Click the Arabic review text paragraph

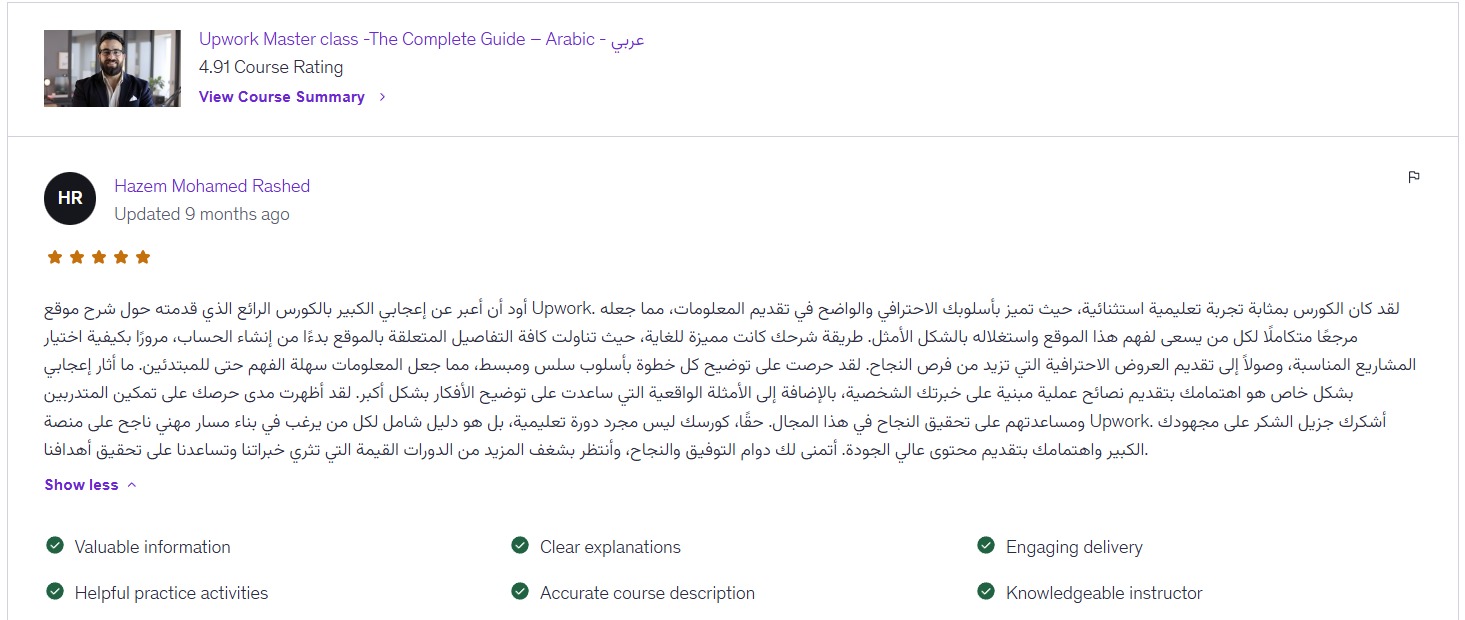[x=730, y=379]
